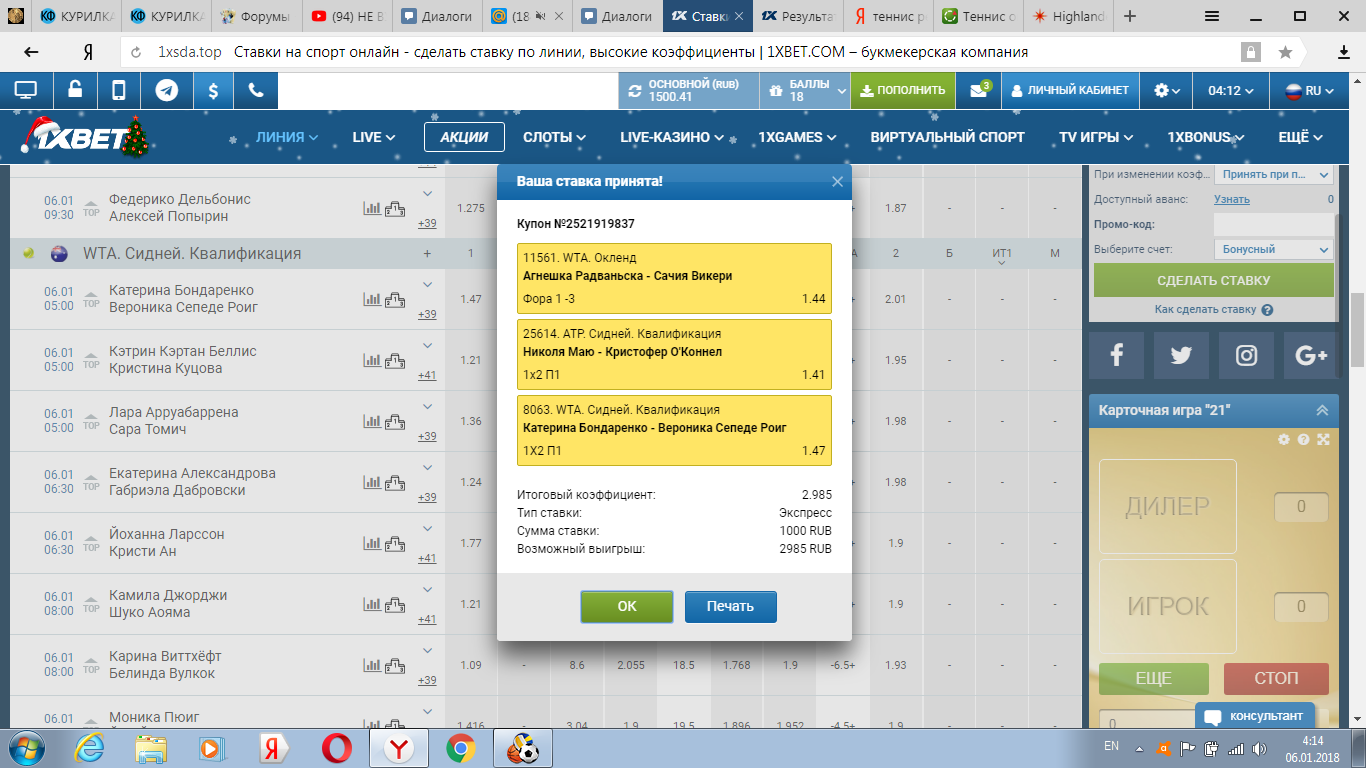Open the Instagram social icon
This screenshot has width=1366, height=768.
pyautogui.click(x=1246, y=355)
